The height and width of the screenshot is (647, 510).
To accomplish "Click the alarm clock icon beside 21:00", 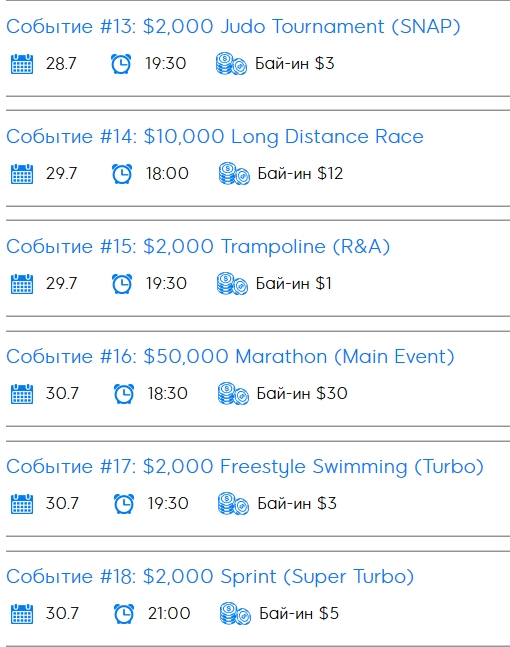I will (x=124, y=614).
